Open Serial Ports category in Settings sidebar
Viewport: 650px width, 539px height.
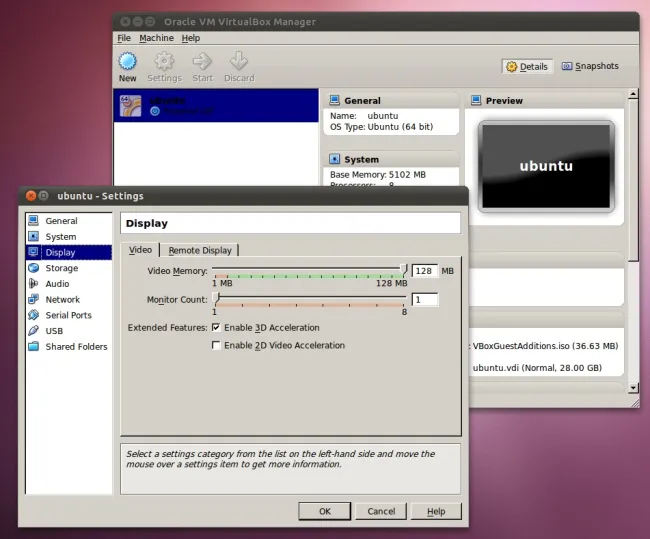[x=69, y=316]
